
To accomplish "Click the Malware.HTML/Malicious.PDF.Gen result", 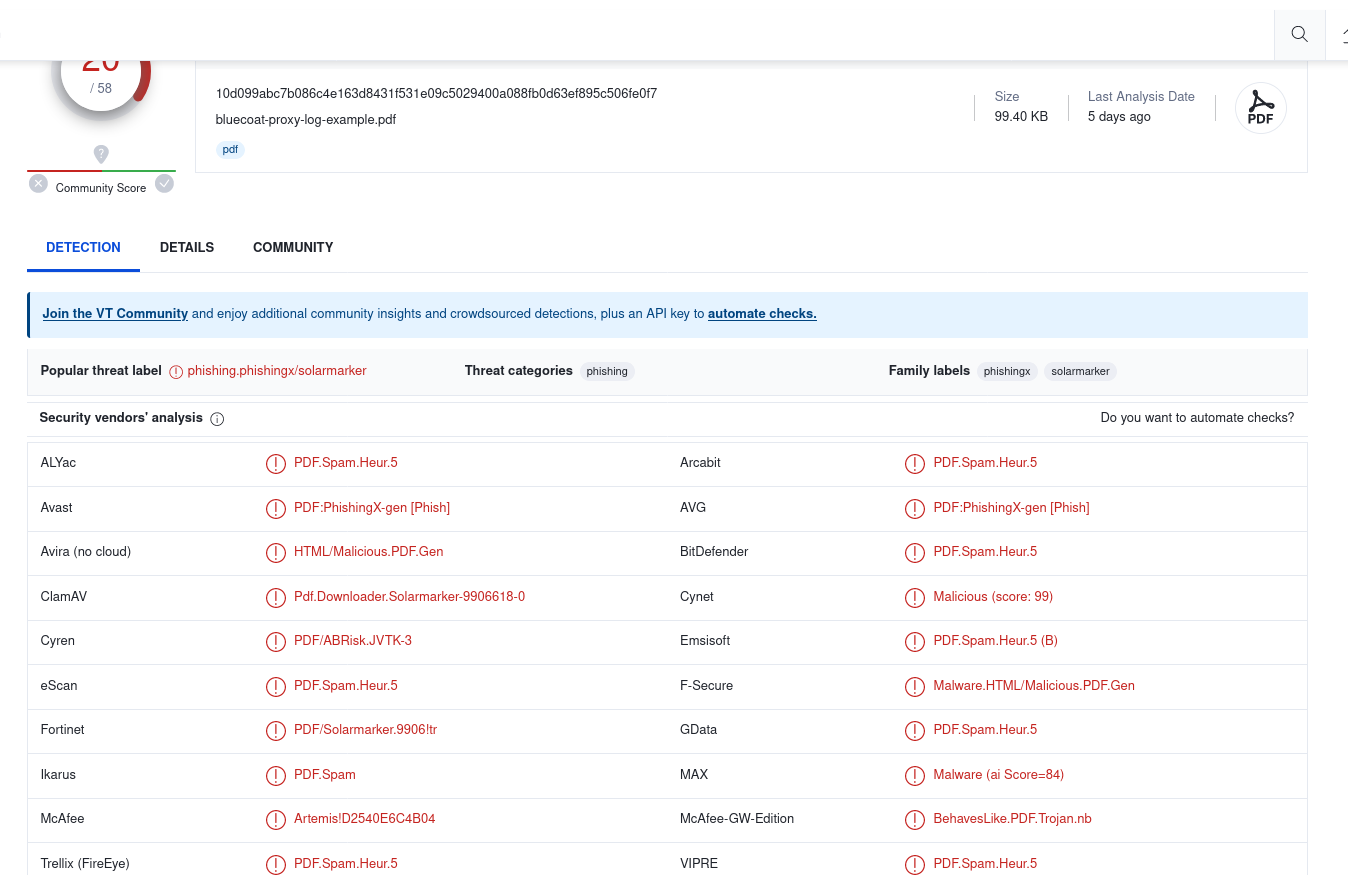I will [x=1034, y=686].
